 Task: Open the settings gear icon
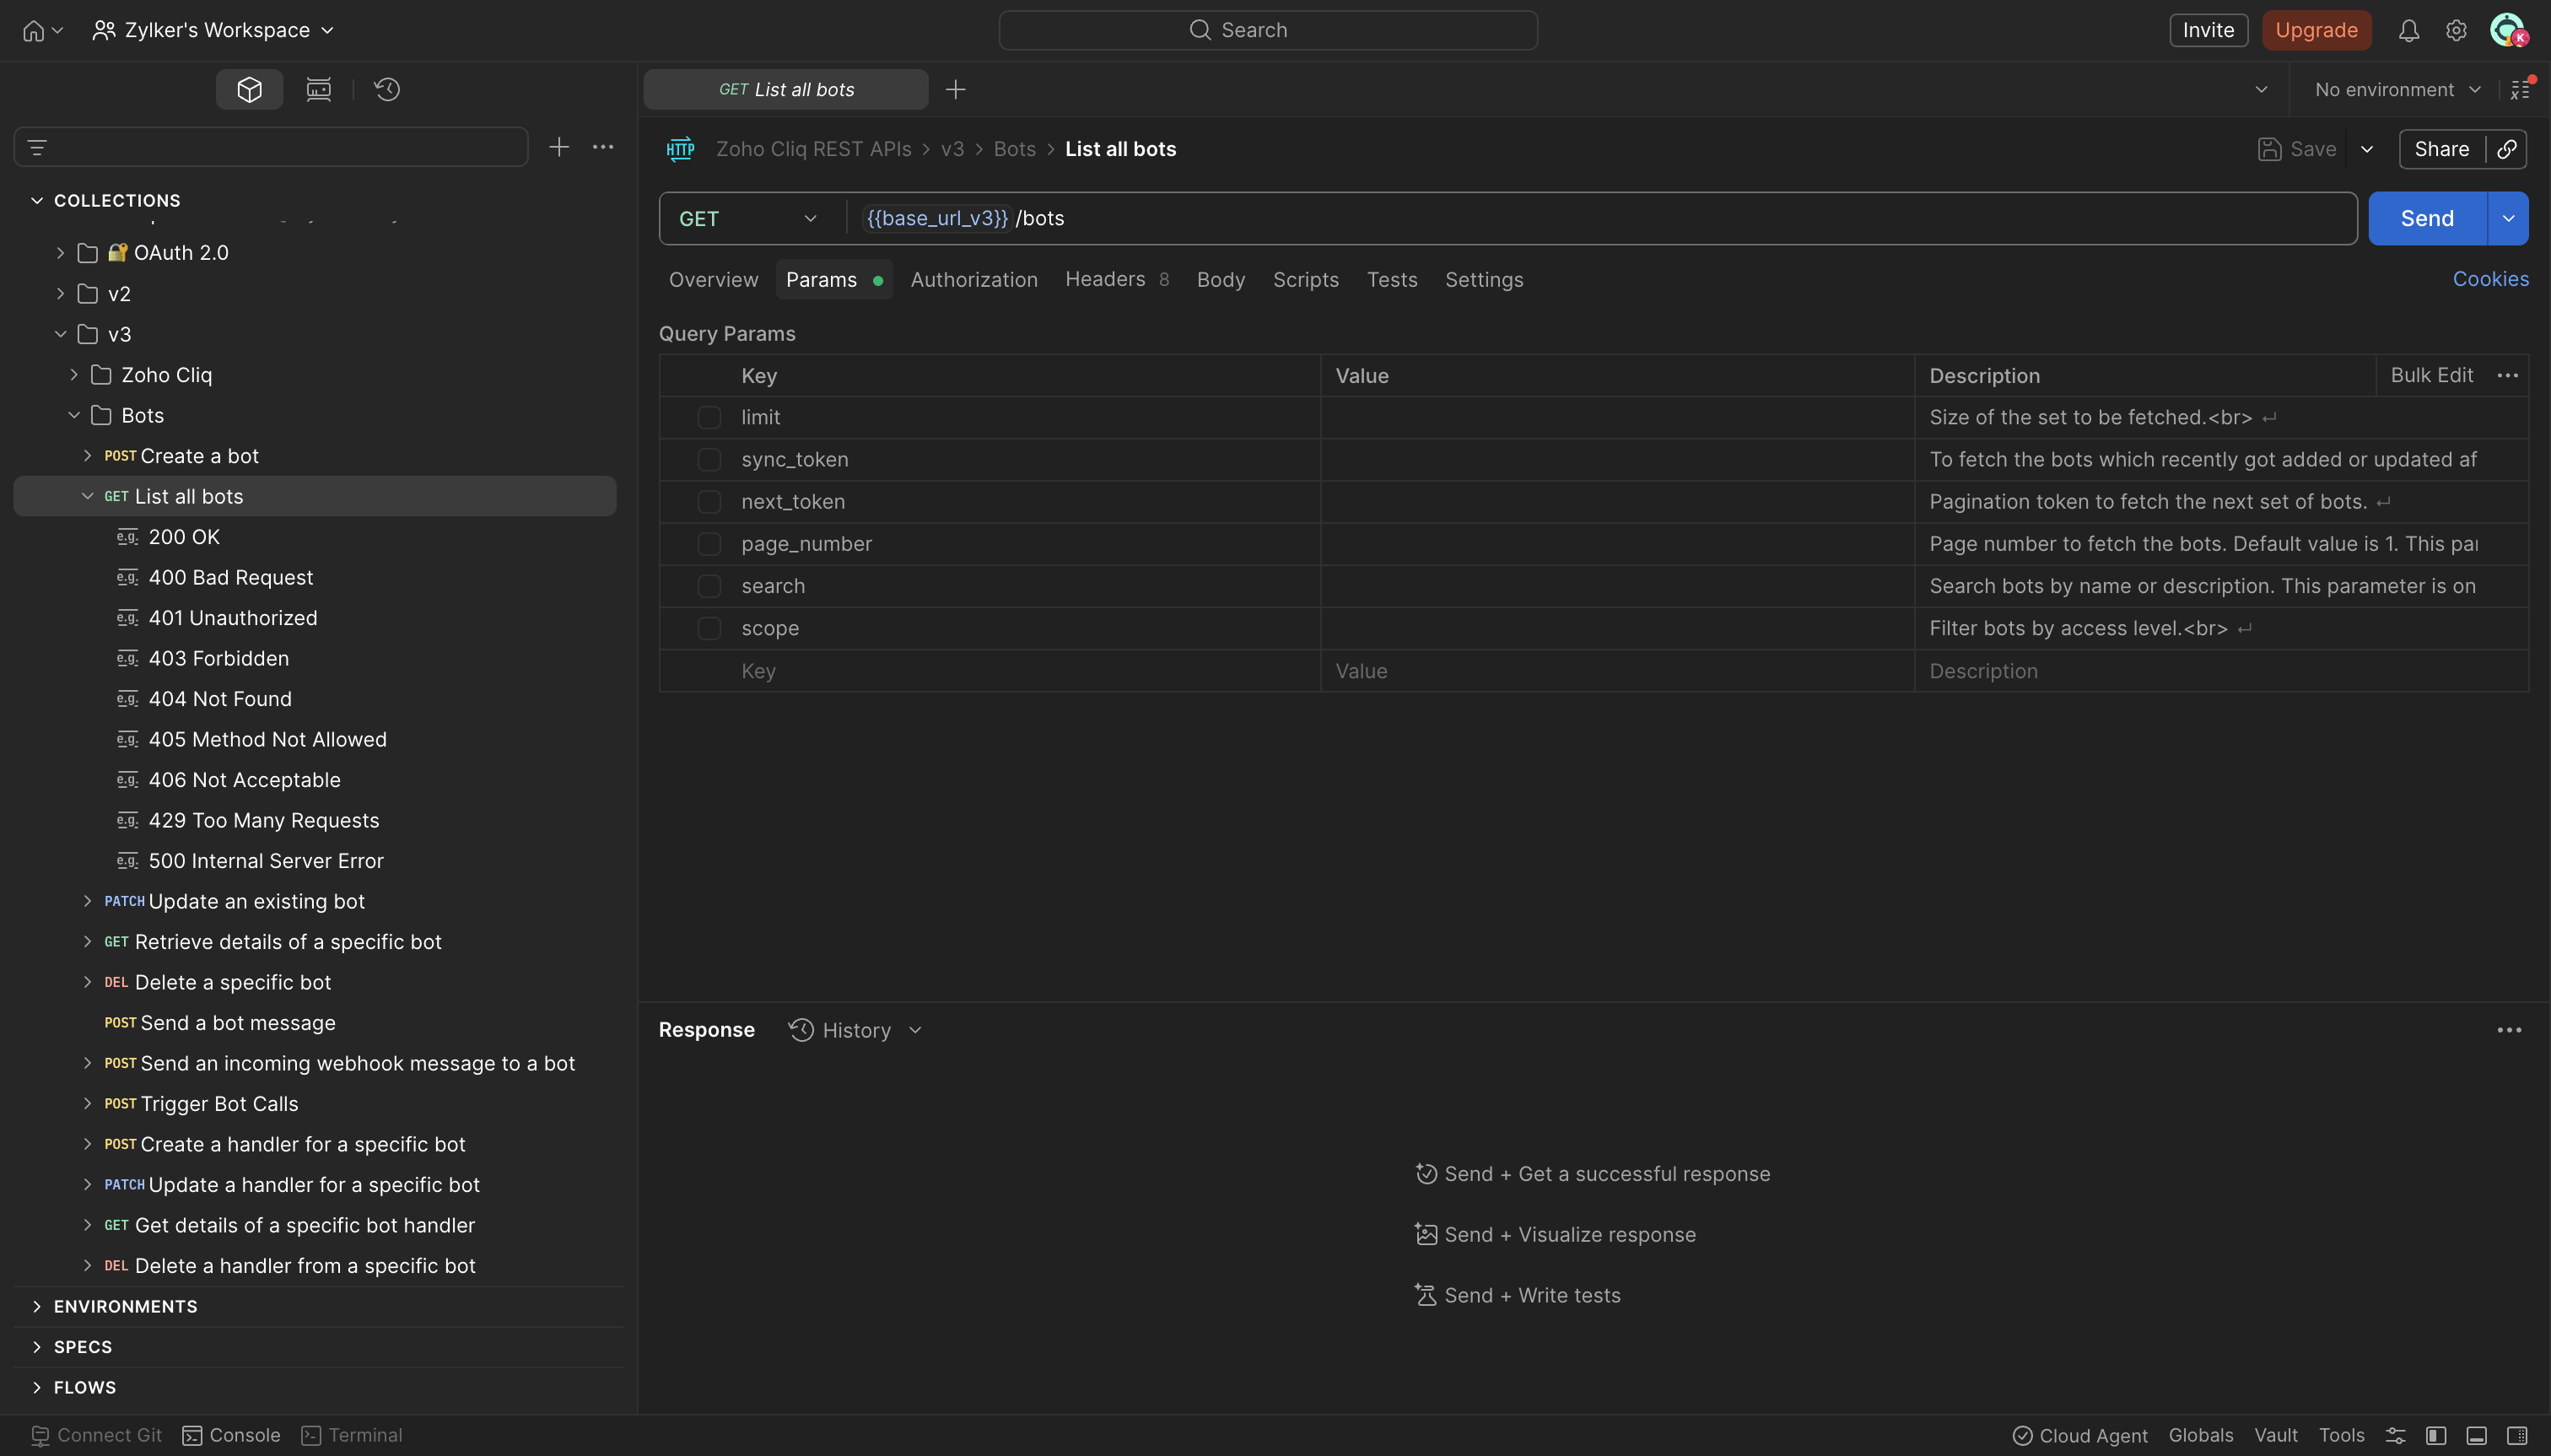[x=2456, y=30]
